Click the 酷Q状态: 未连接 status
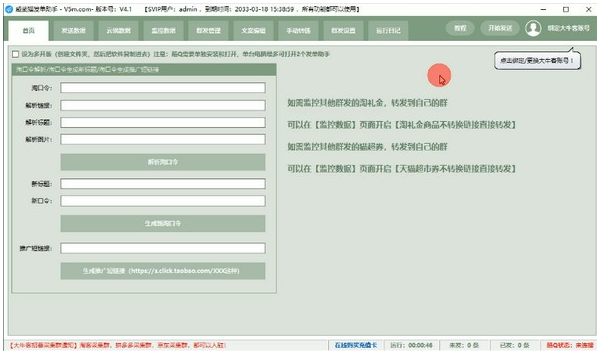This screenshot has height=360, width=597. [x=570, y=345]
